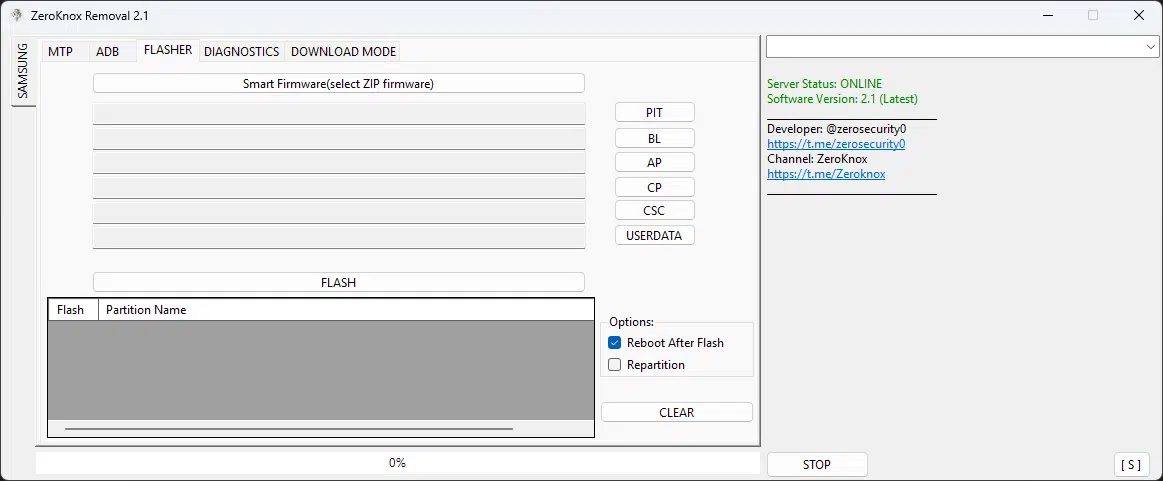1163x481 pixels.
Task: Start flashing with the FLASH button
Action: point(339,282)
